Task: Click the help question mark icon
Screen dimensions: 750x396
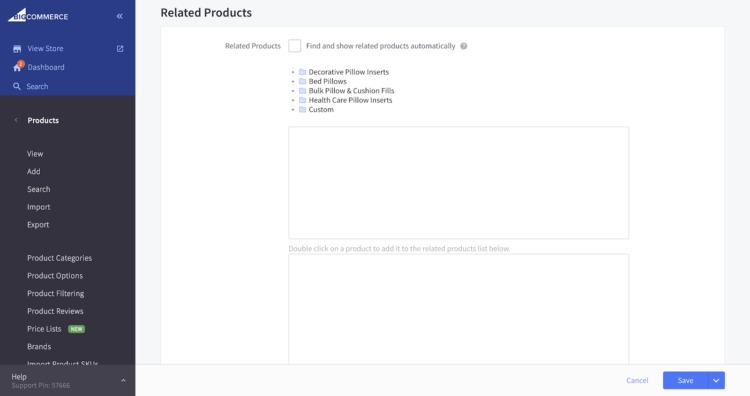Action: pyautogui.click(x=463, y=46)
